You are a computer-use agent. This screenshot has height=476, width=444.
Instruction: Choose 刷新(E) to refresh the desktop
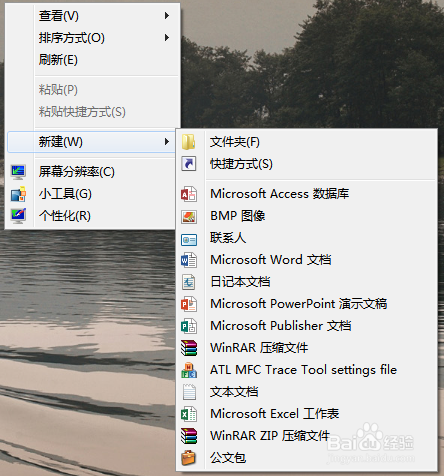[93, 60]
